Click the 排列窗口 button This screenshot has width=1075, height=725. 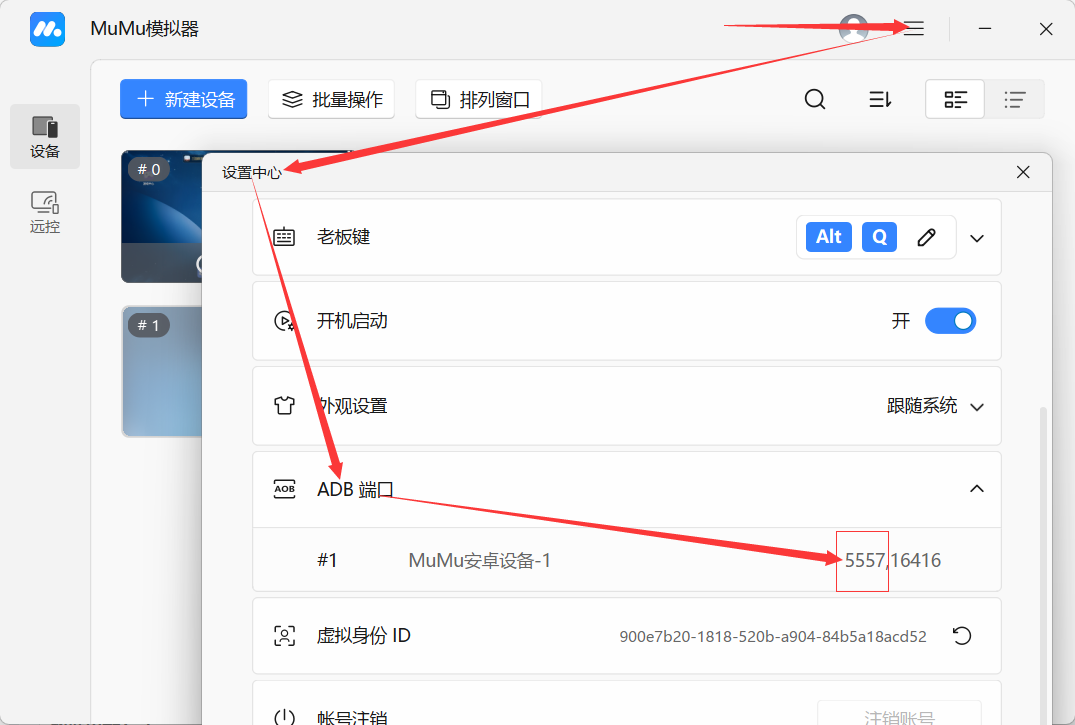click(x=479, y=99)
